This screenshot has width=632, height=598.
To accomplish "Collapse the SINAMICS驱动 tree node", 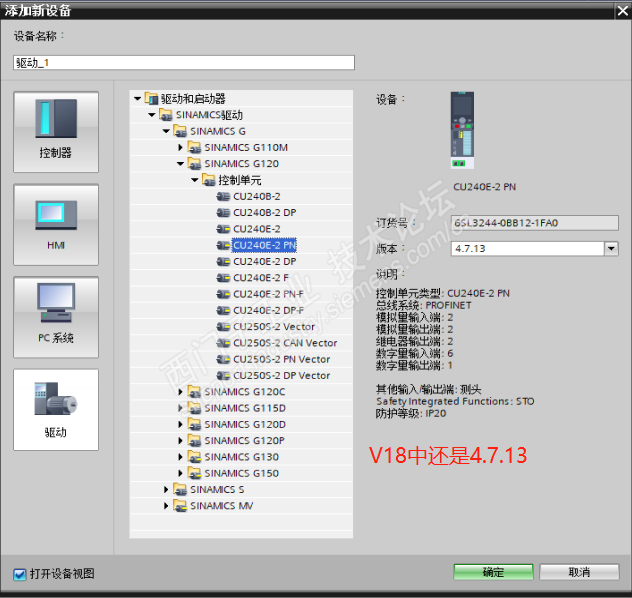I will pos(152,115).
